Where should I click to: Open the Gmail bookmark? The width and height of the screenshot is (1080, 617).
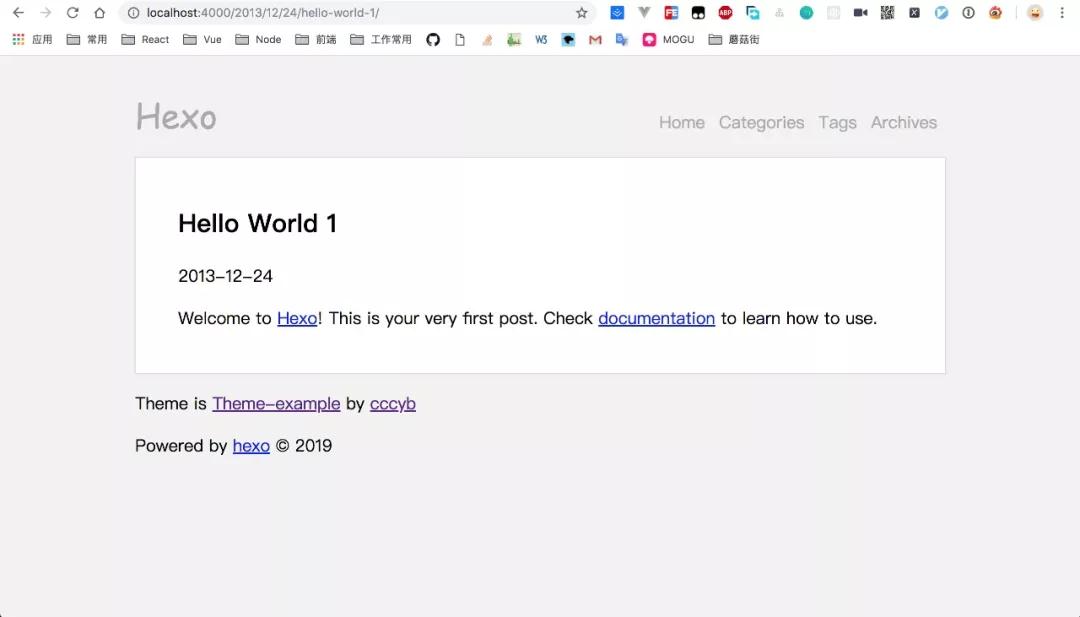[x=595, y=39]
